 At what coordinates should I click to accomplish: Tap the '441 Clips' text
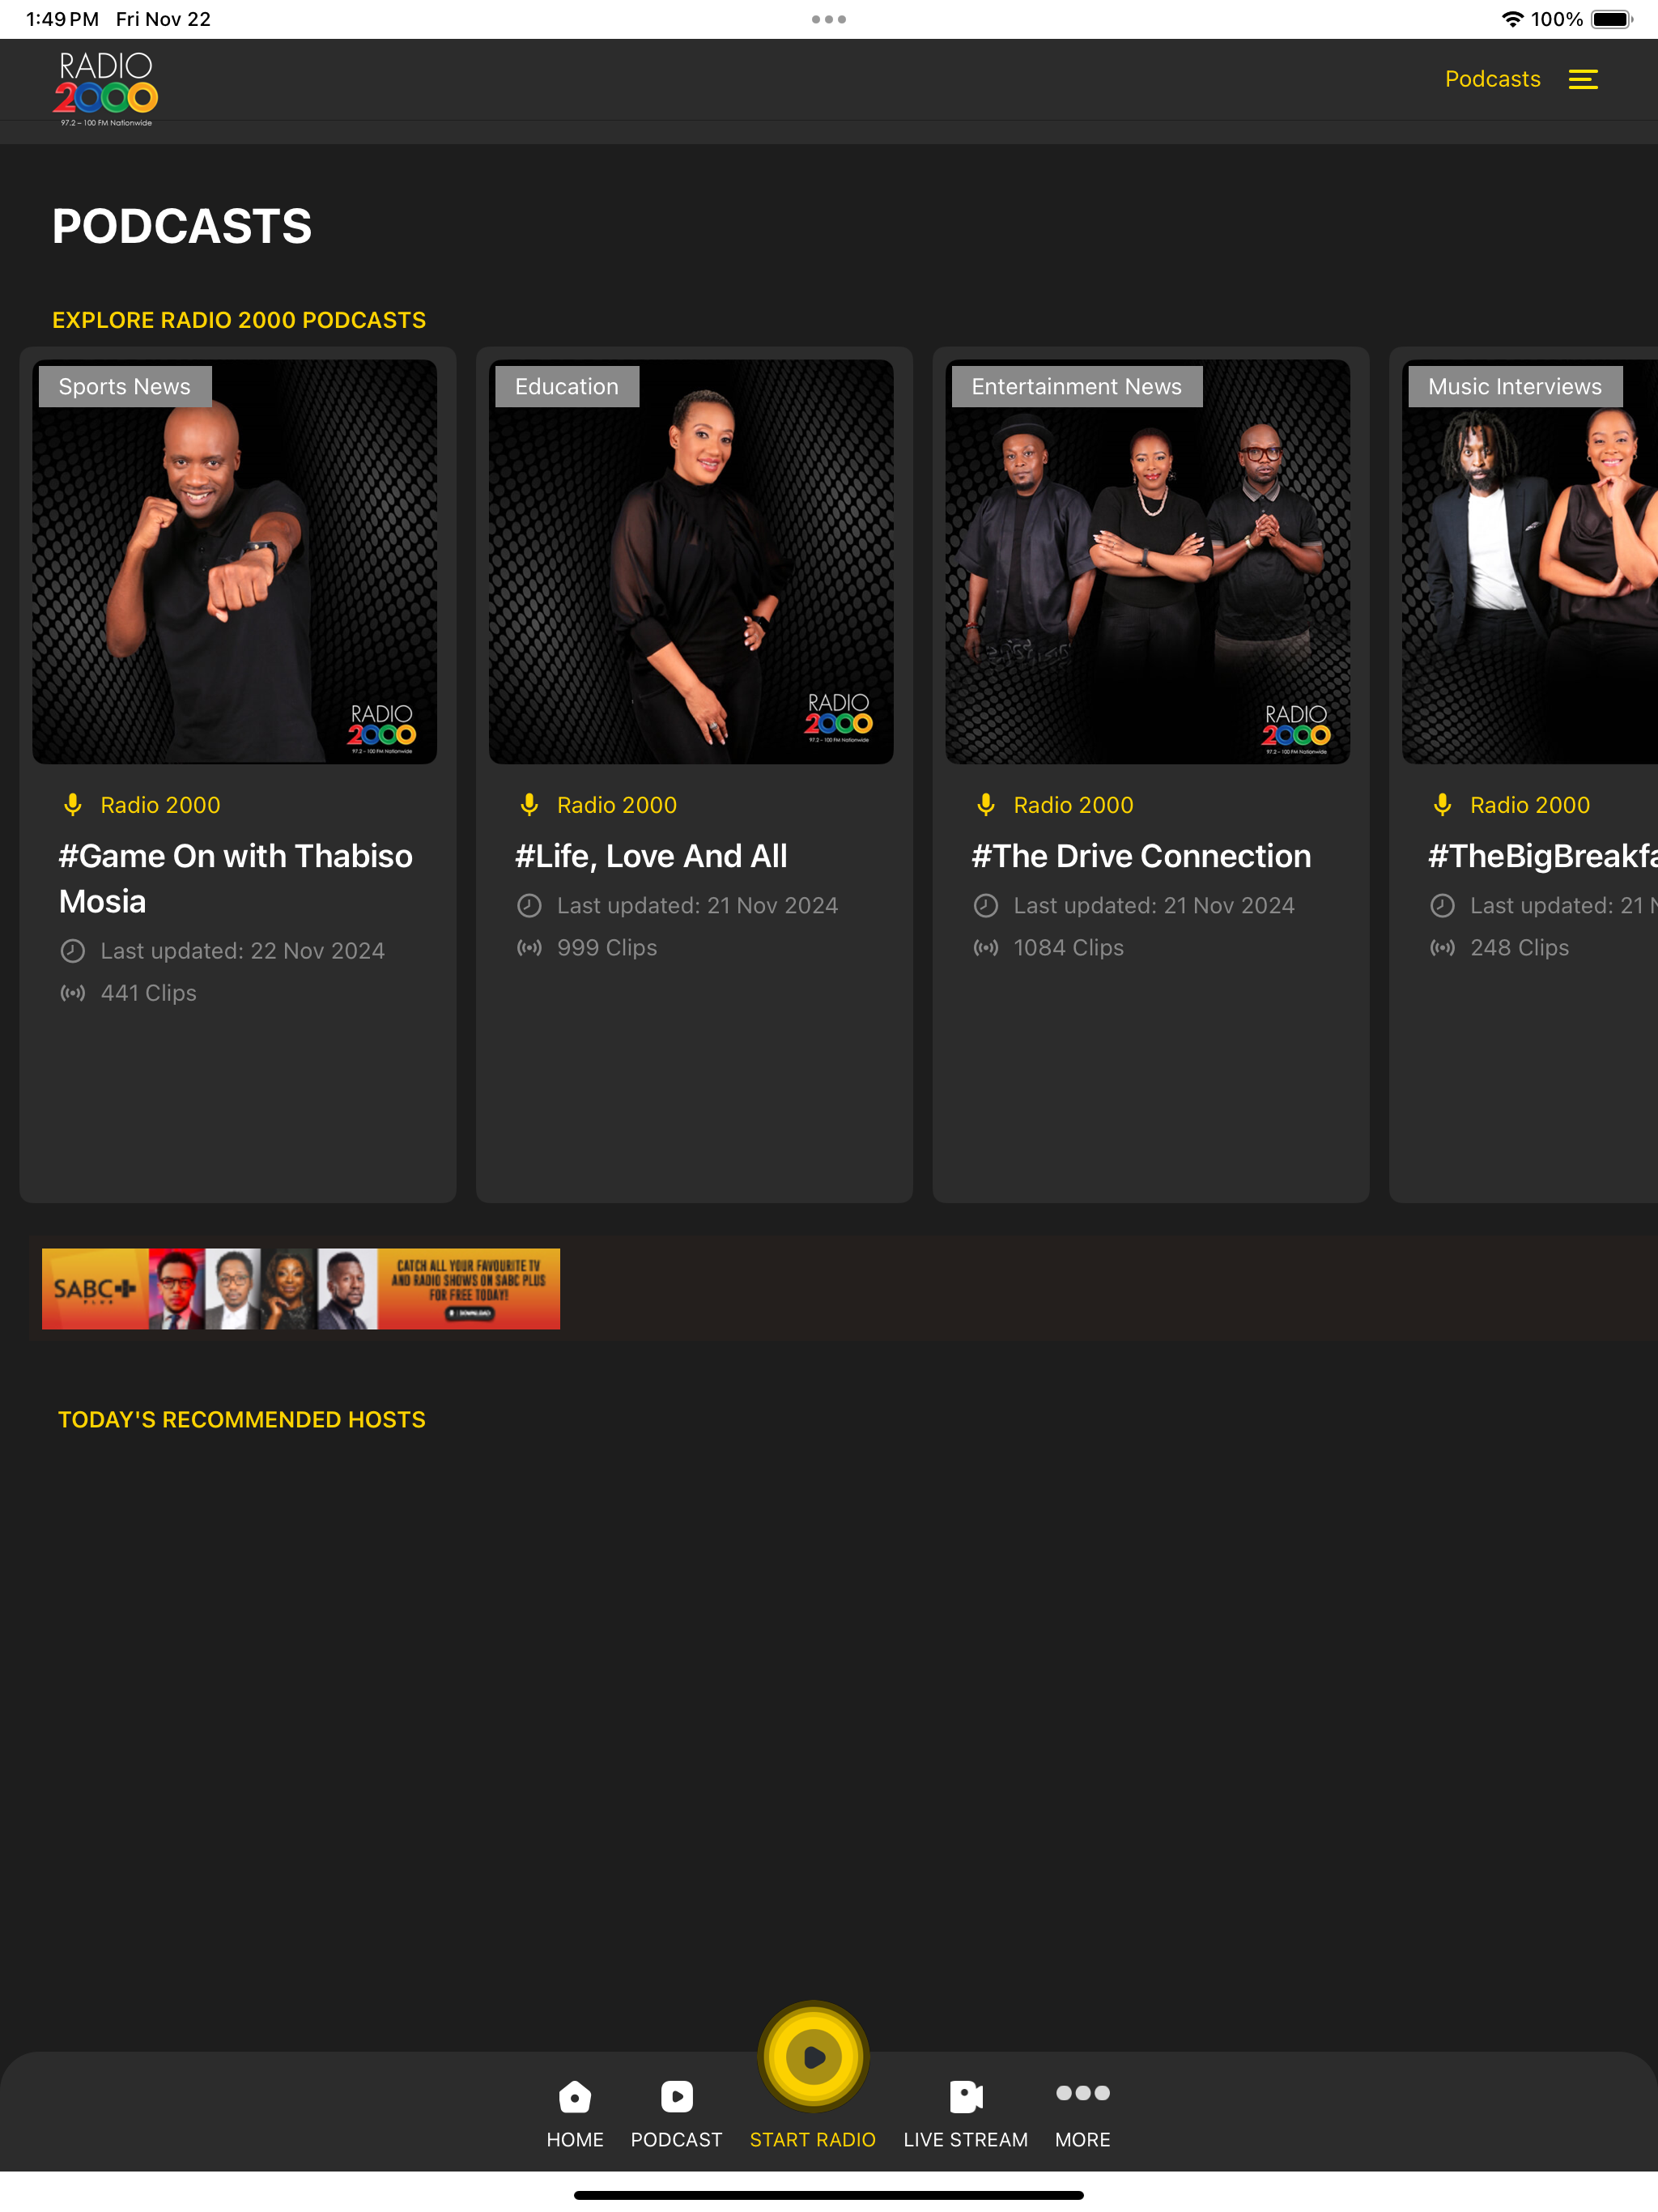click(x=149, y=993)
